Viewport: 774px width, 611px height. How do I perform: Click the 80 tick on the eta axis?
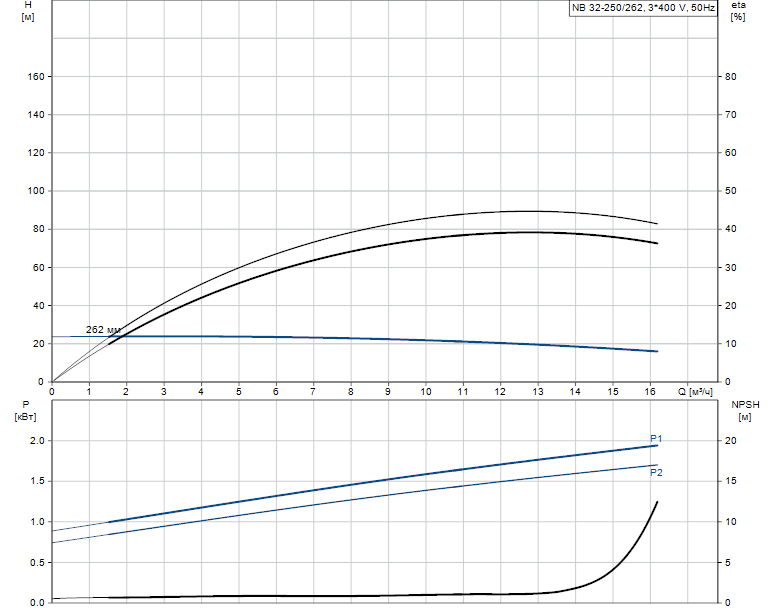pyautogui.click(x=730, y=77)
